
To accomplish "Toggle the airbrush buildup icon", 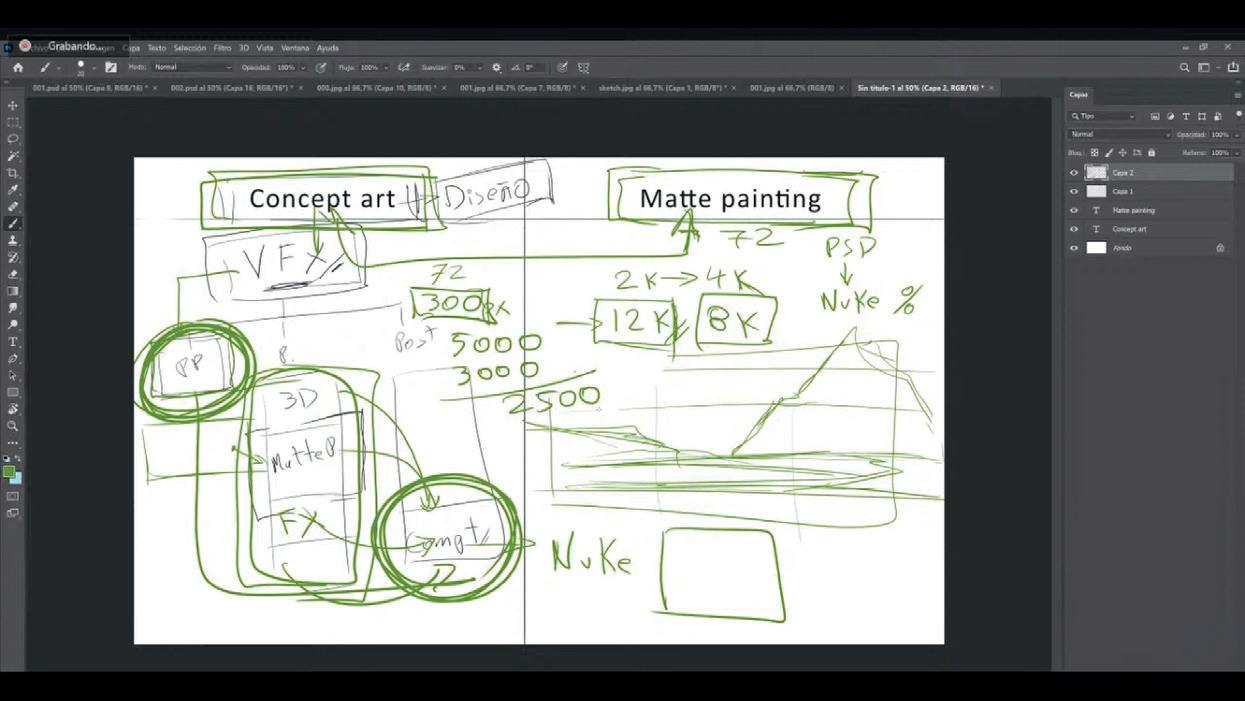I will [404, 68].
